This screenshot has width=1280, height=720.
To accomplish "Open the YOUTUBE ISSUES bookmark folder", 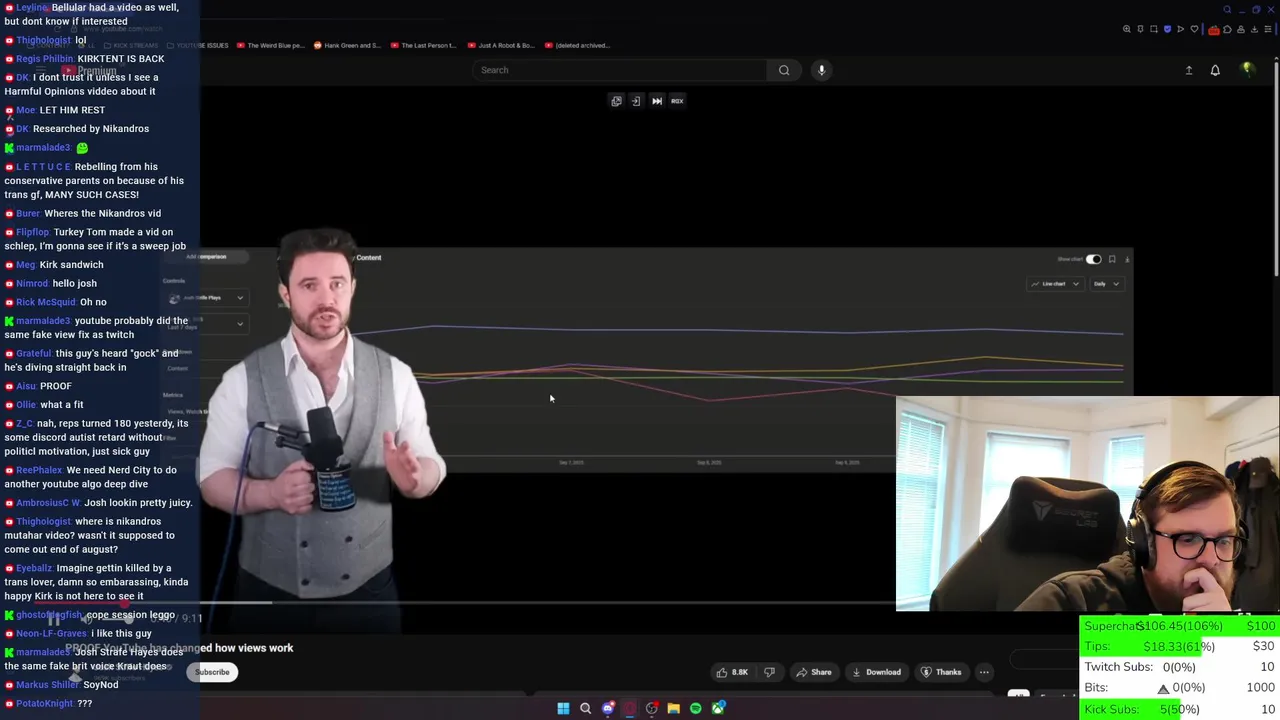I will [197, 45].
